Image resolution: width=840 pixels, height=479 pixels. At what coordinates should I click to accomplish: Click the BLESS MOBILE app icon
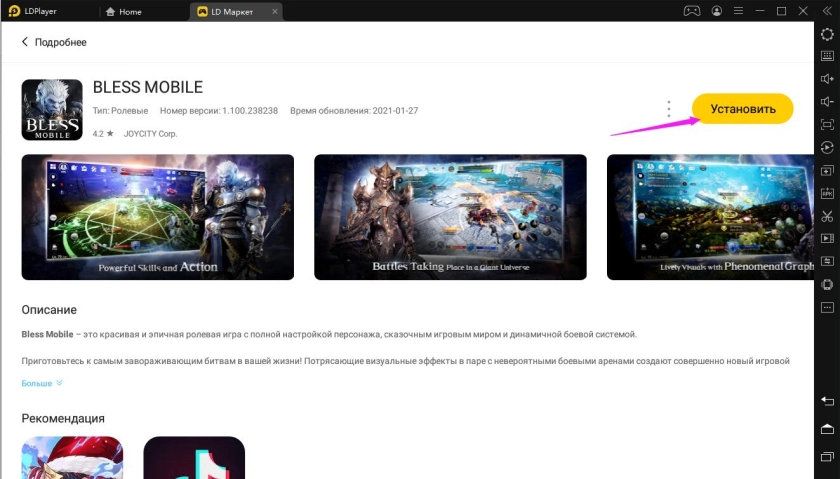pos(52,110)
